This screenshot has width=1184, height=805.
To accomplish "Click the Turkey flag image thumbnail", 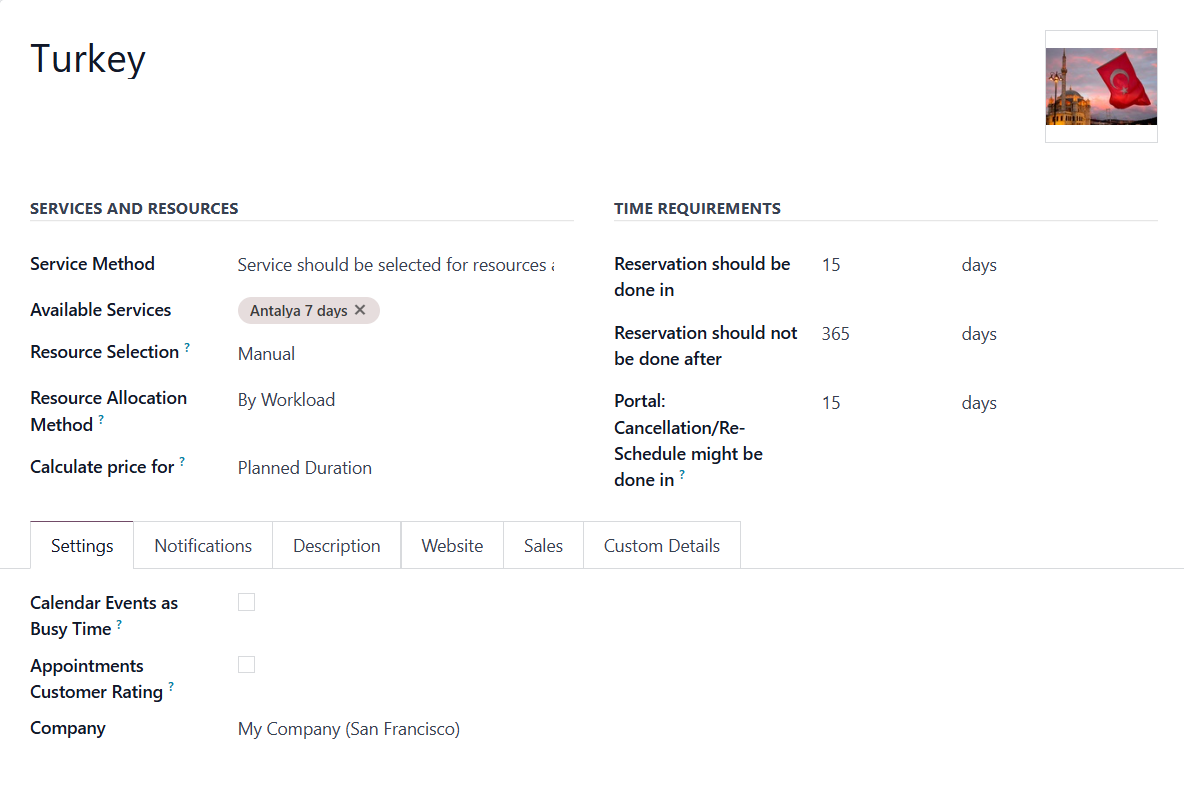I will coord(1101,86).
